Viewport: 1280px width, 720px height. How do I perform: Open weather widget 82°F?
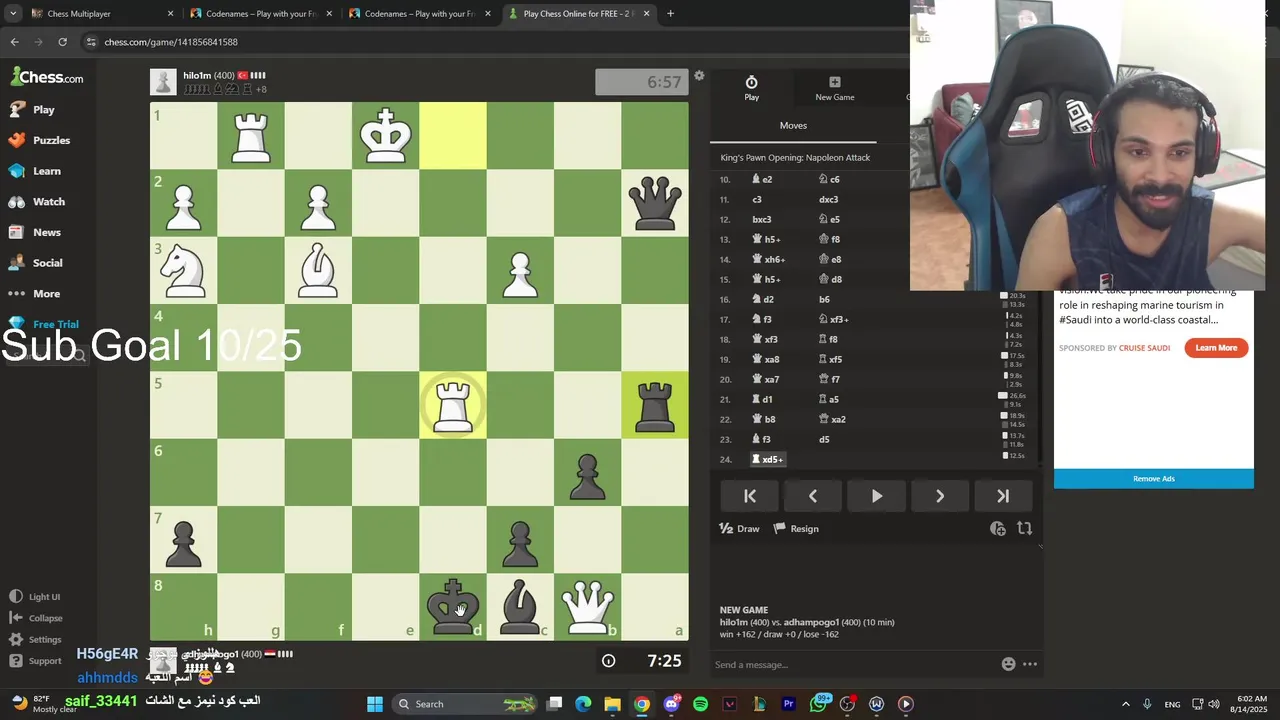pos(44,704)
